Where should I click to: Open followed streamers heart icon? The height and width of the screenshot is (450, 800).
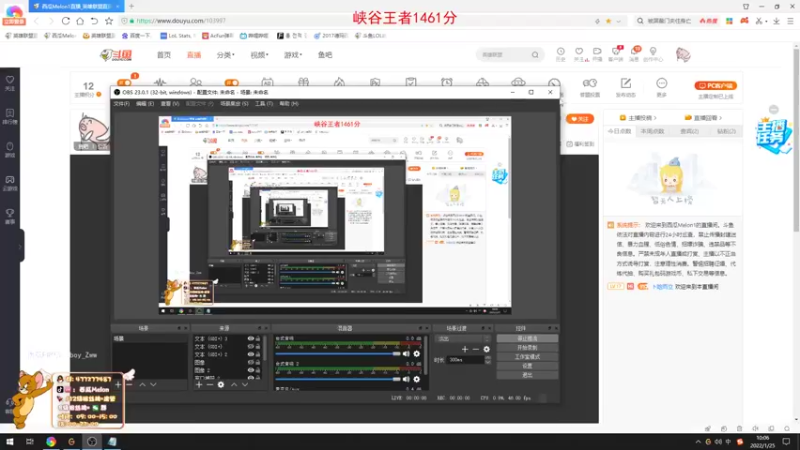coord(579,52)
